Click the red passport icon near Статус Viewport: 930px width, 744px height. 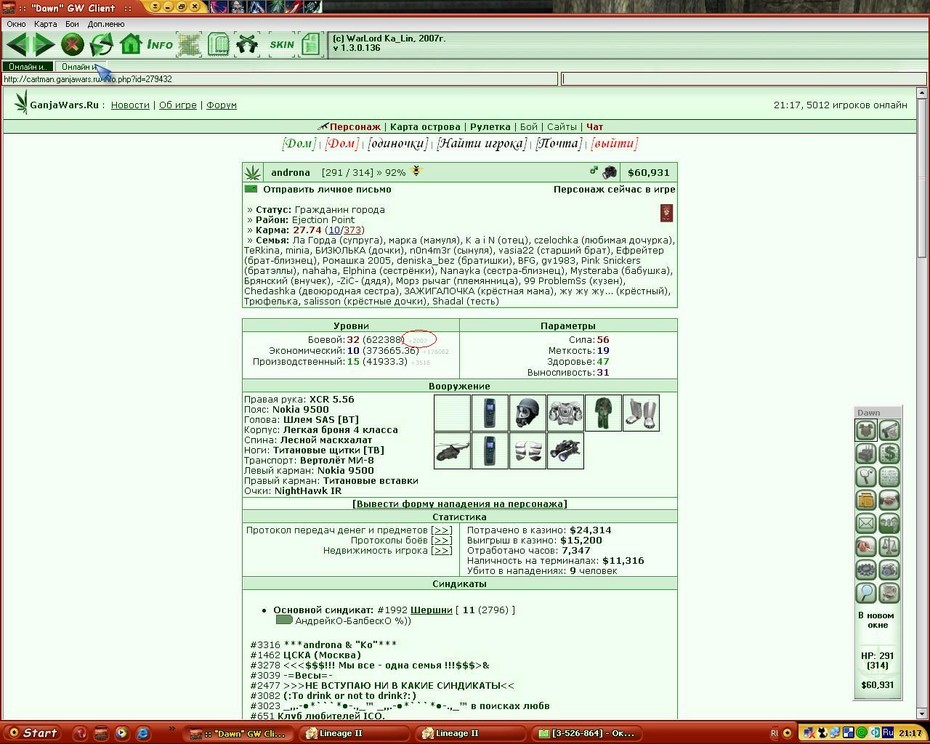click(x=666, y=213)
